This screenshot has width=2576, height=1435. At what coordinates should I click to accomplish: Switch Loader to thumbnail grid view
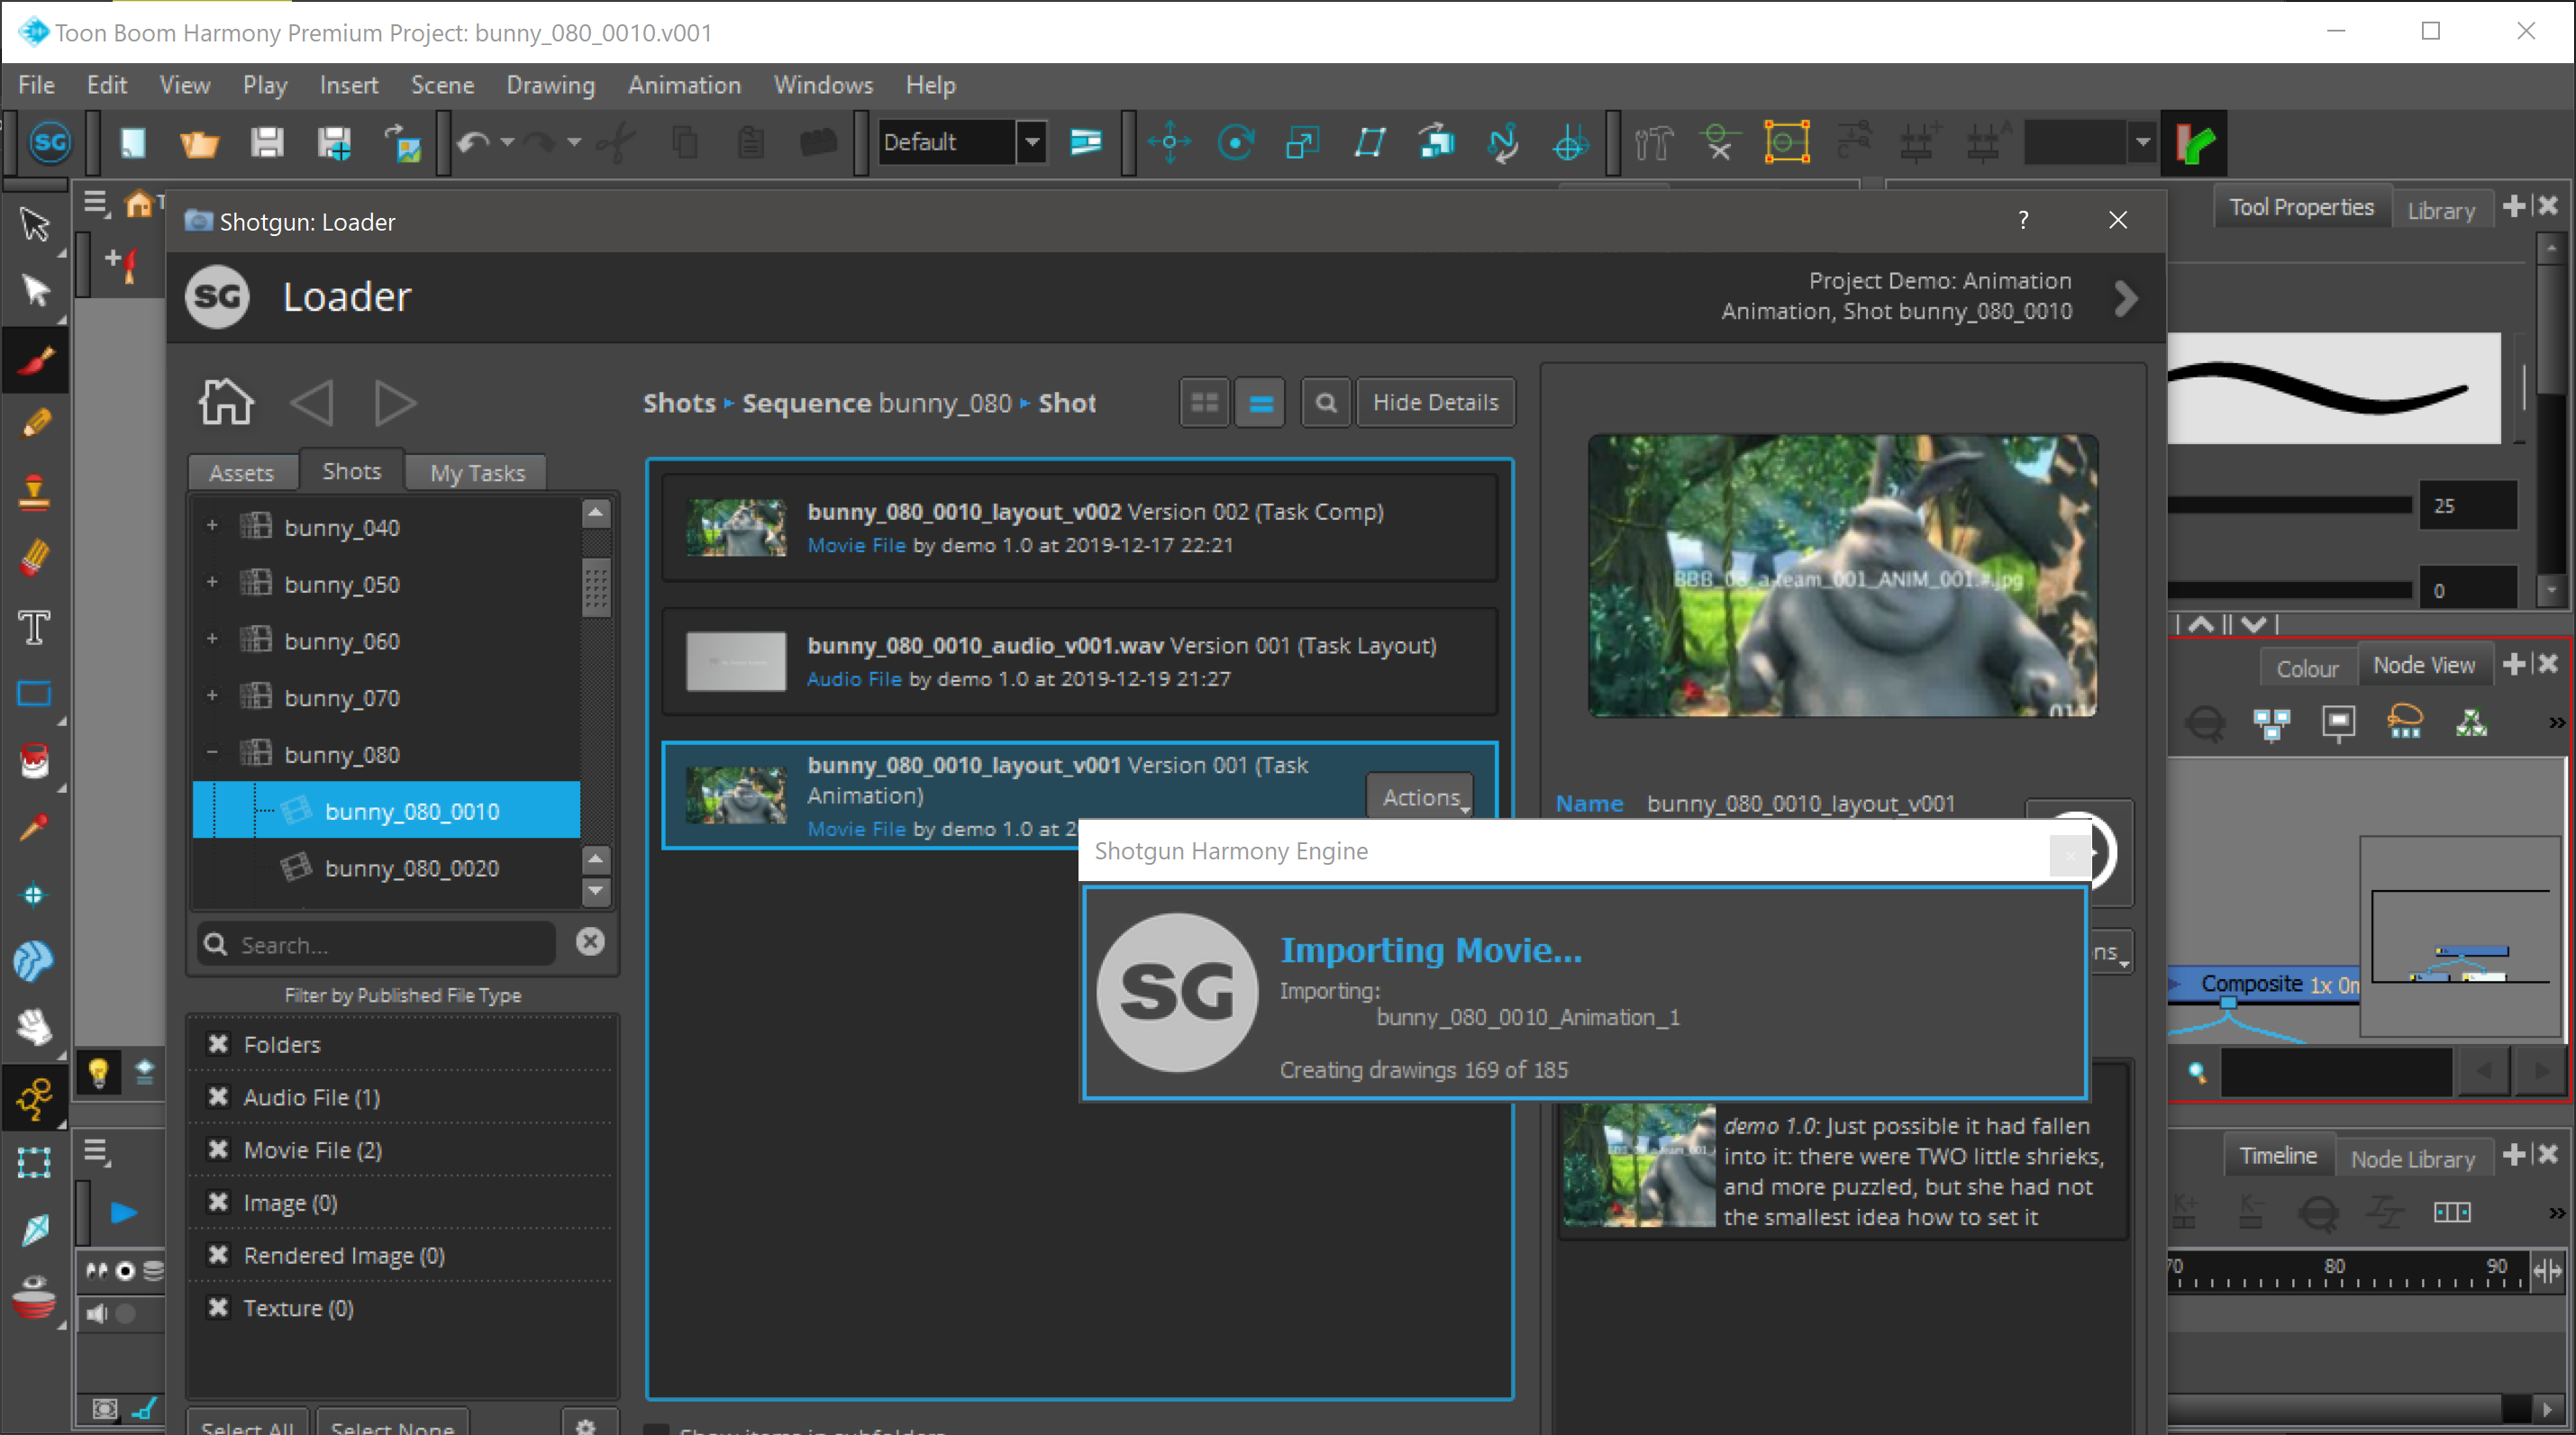point(1204,402)
